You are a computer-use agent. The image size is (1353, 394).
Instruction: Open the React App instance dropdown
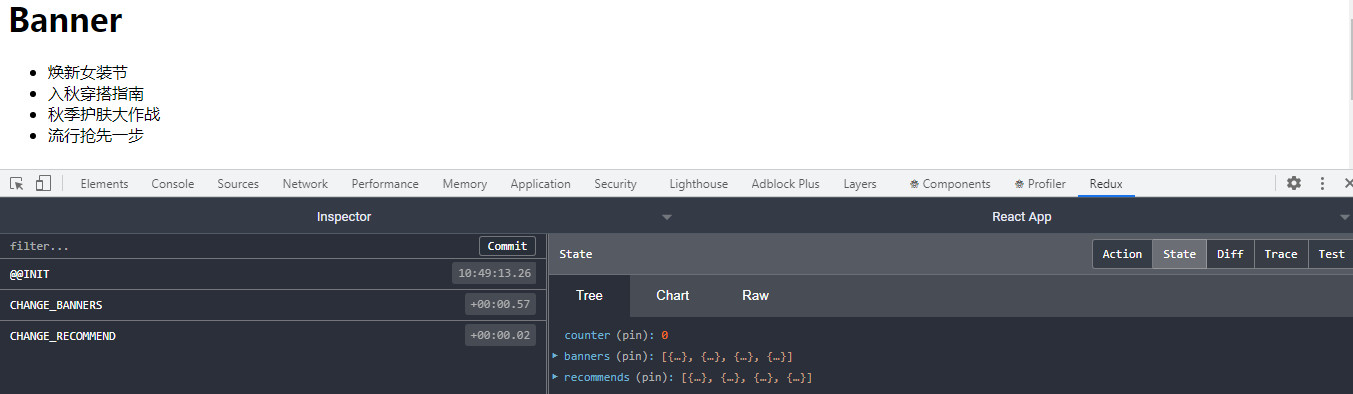click(1022, 216)
